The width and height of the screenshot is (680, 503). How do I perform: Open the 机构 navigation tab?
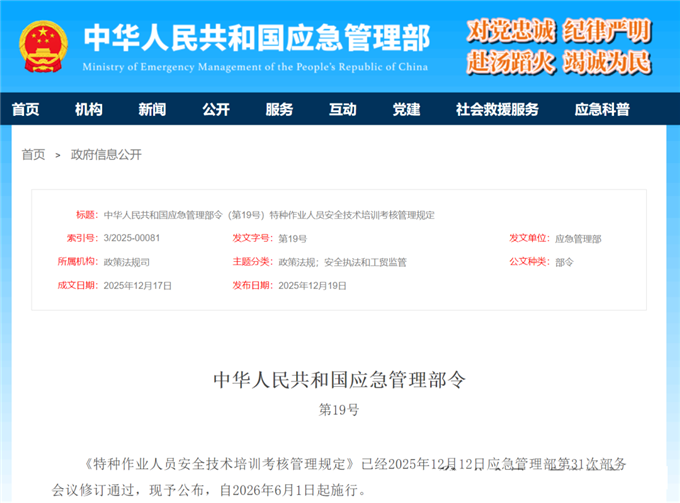89,110
